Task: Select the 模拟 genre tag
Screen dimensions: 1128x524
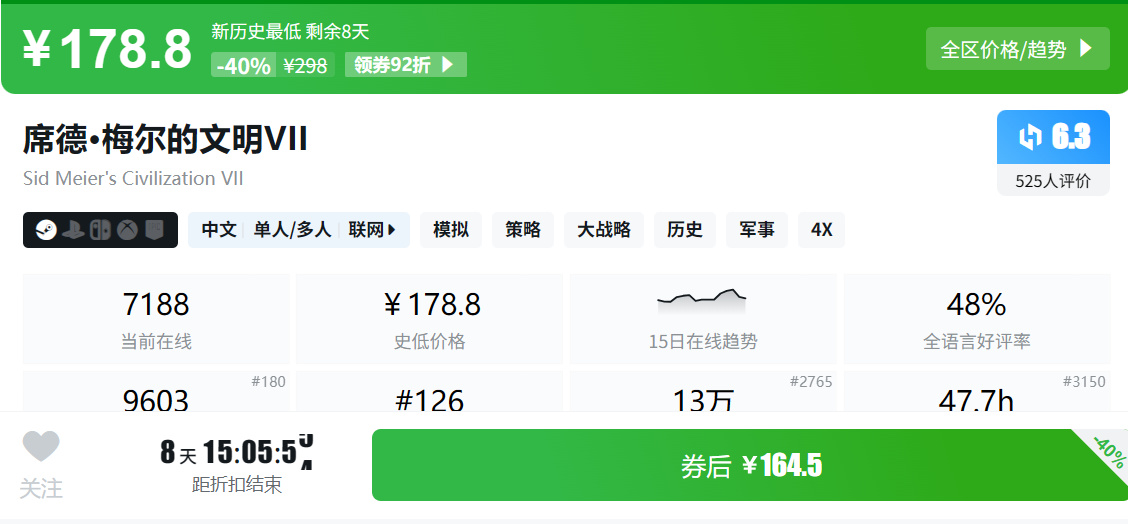Action: (x=451, y=230)
